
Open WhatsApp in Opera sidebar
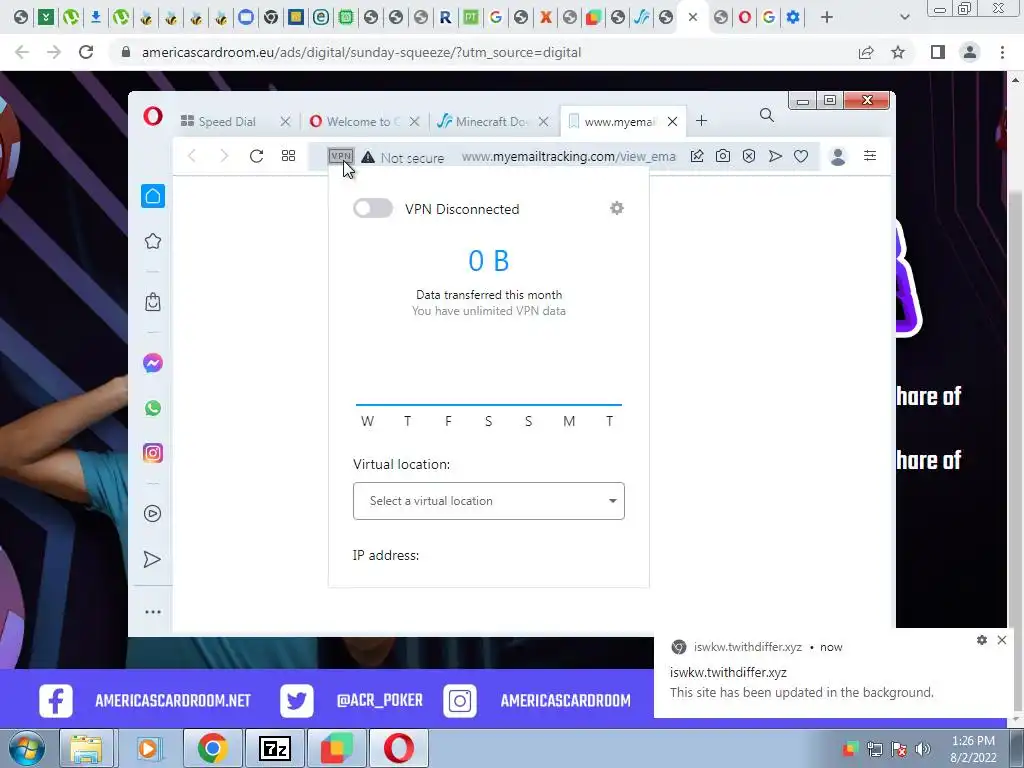pyautogui.click(x=153, y=408)
